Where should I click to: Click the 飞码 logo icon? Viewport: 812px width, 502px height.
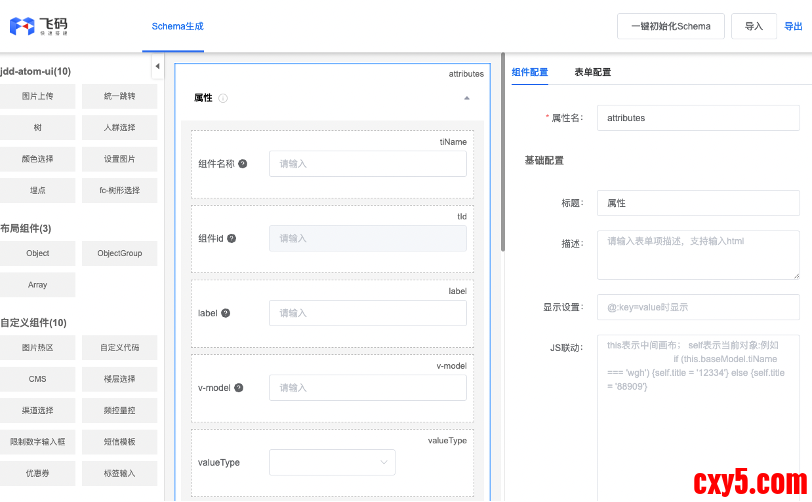coord(22,26)
